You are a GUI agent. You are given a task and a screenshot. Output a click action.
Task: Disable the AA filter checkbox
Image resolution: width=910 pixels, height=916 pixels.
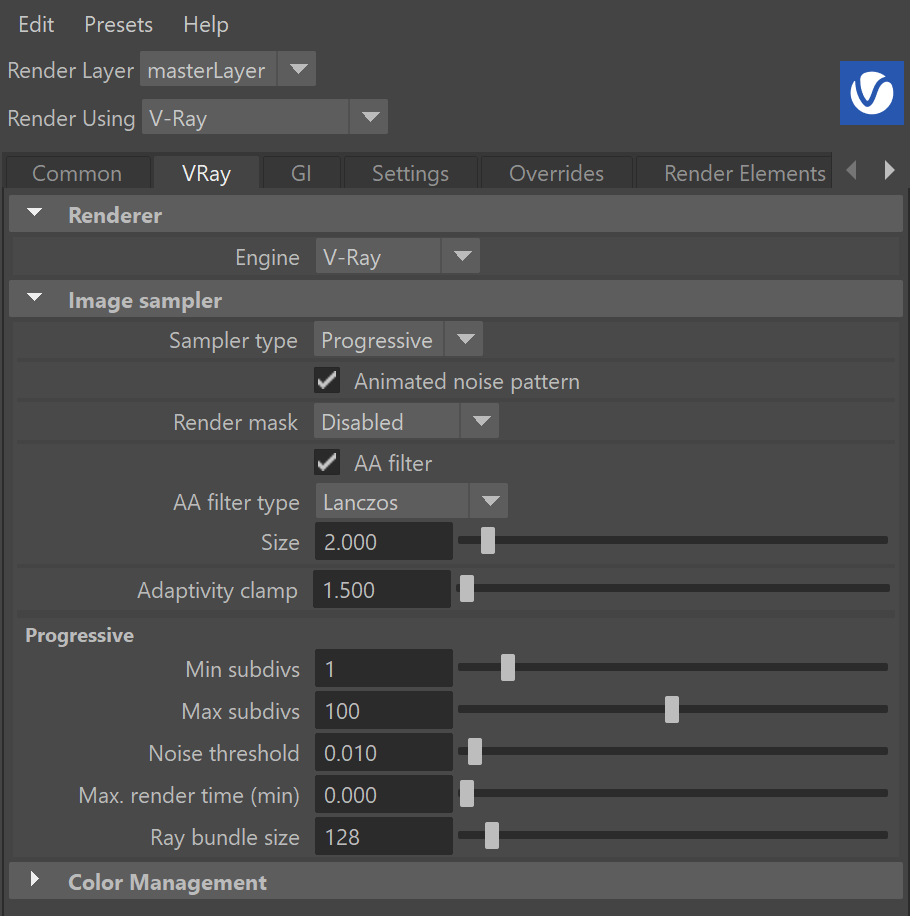point(327,463)
